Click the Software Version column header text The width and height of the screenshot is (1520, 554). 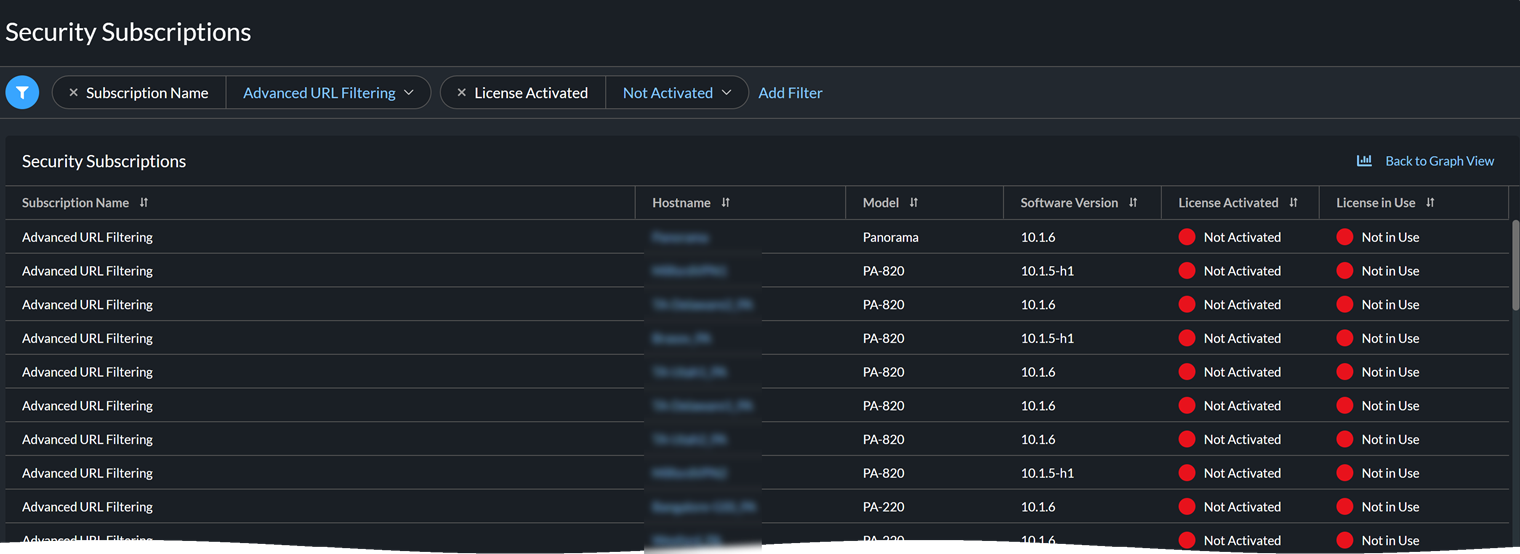pyautogui.click(x=1069, y=203)
